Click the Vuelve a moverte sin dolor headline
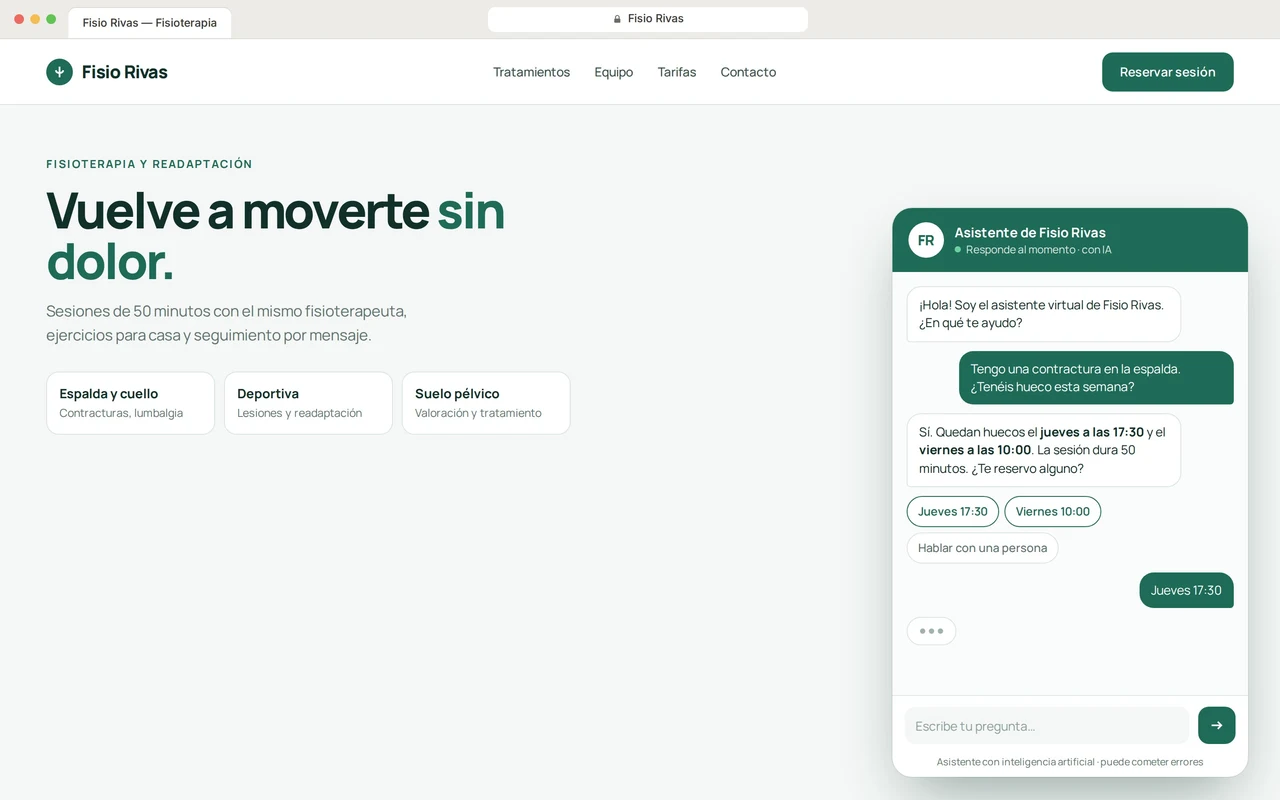The image size is (1280, 800). 276,237
